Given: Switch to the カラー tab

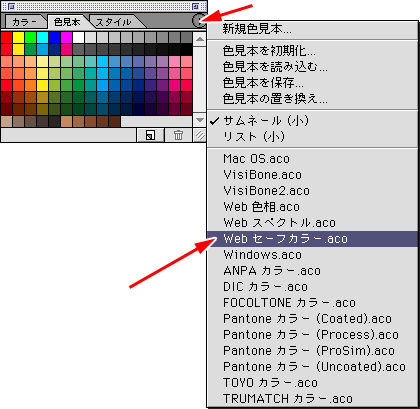Looking at the screenshot, I should (25, 22).
